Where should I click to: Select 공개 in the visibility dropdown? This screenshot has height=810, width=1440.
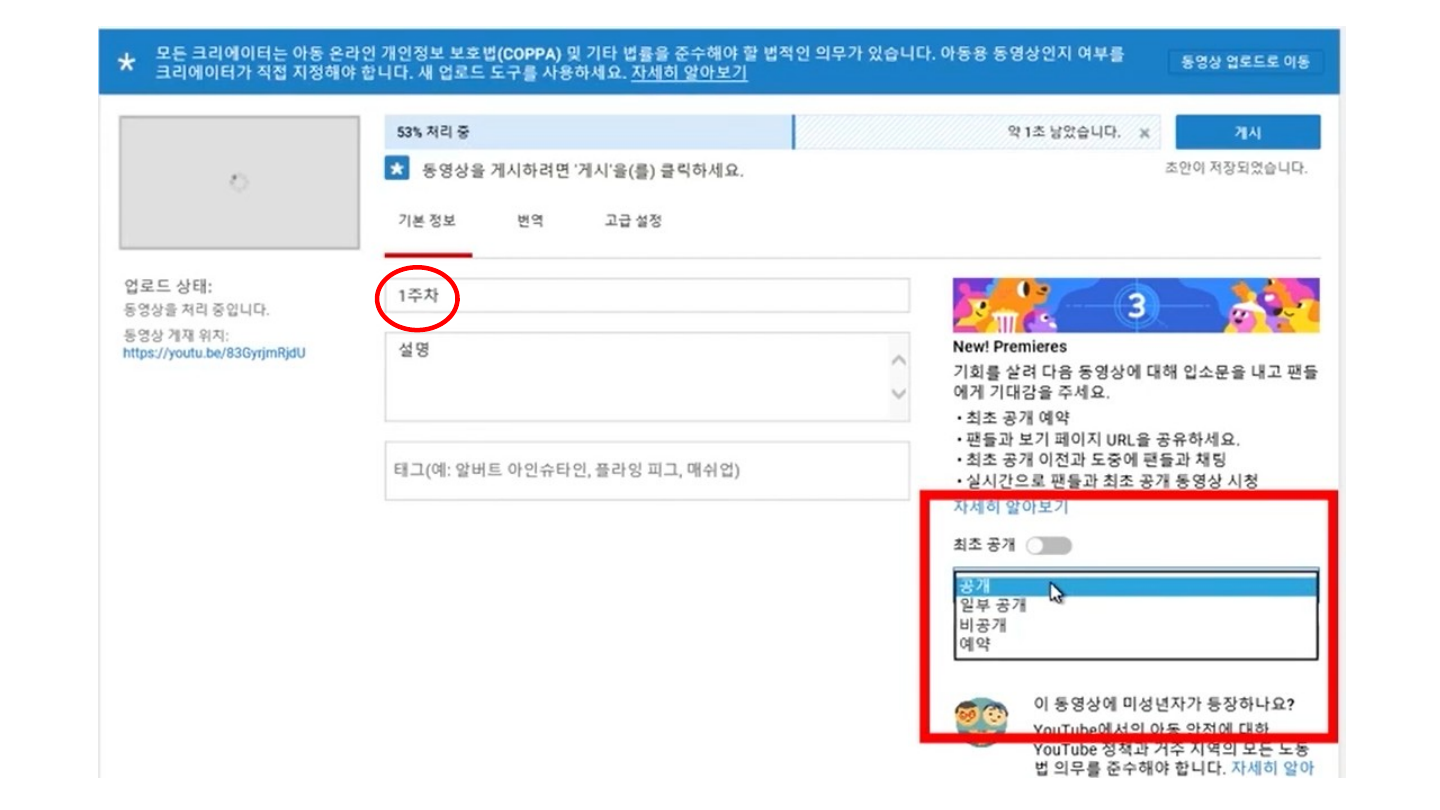(1135, 586)
